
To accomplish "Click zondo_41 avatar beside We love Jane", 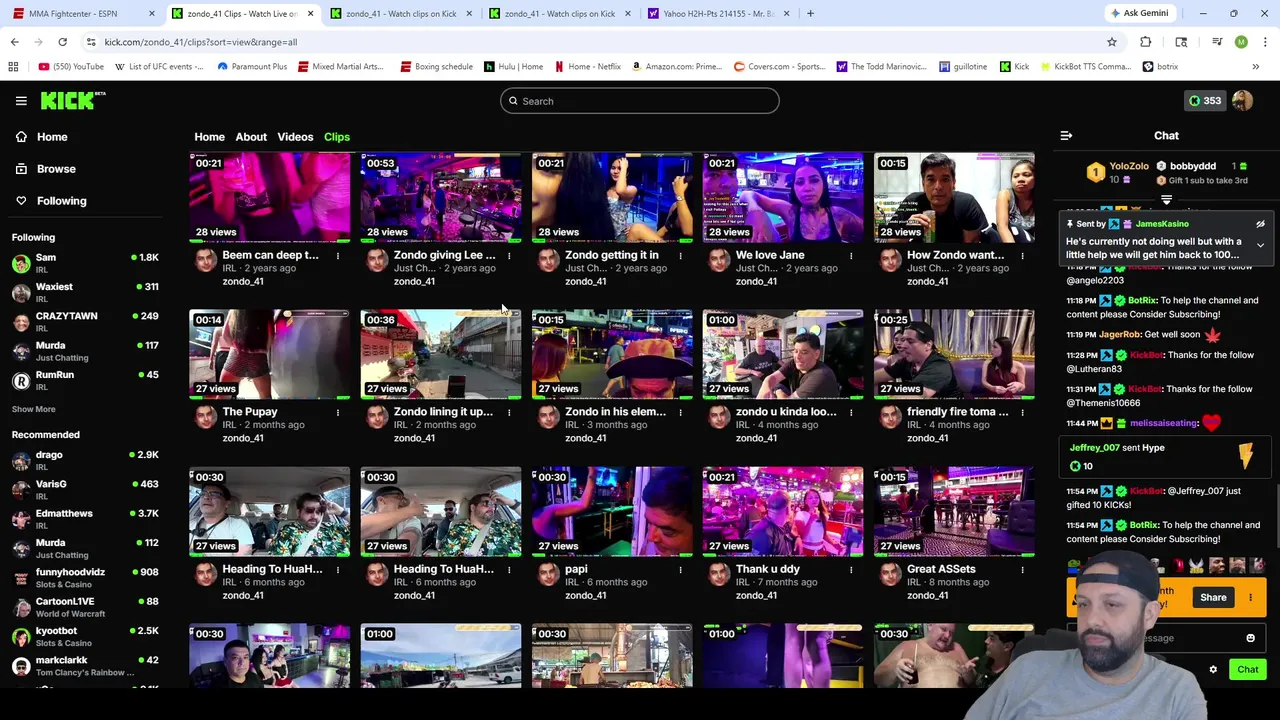I will (x=718, y=260).
